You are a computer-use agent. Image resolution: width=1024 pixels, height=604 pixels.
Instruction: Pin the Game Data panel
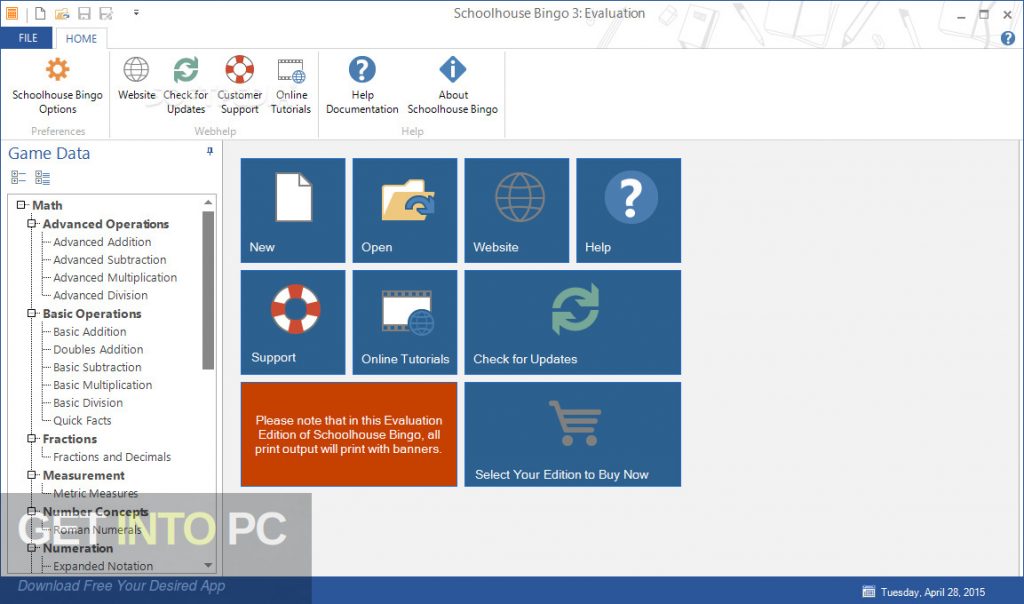click(210, 151)
